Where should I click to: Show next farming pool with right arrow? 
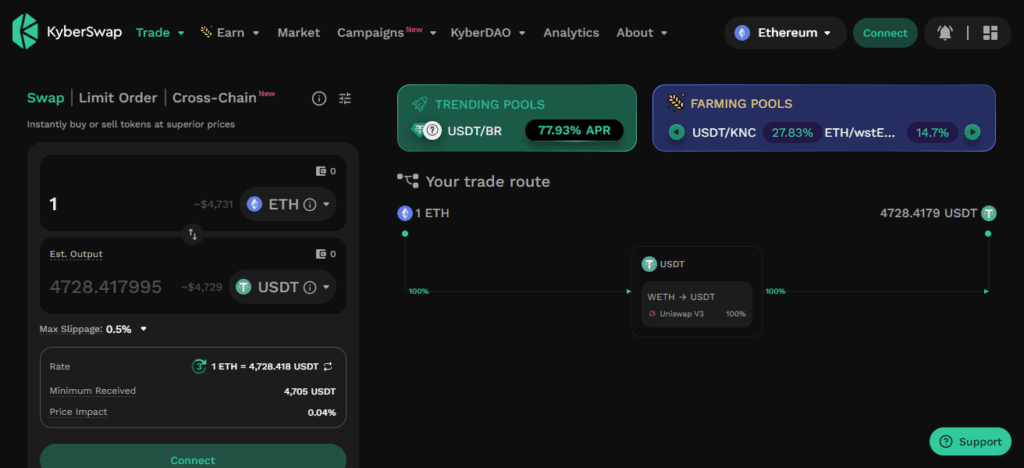coord(972,133)
